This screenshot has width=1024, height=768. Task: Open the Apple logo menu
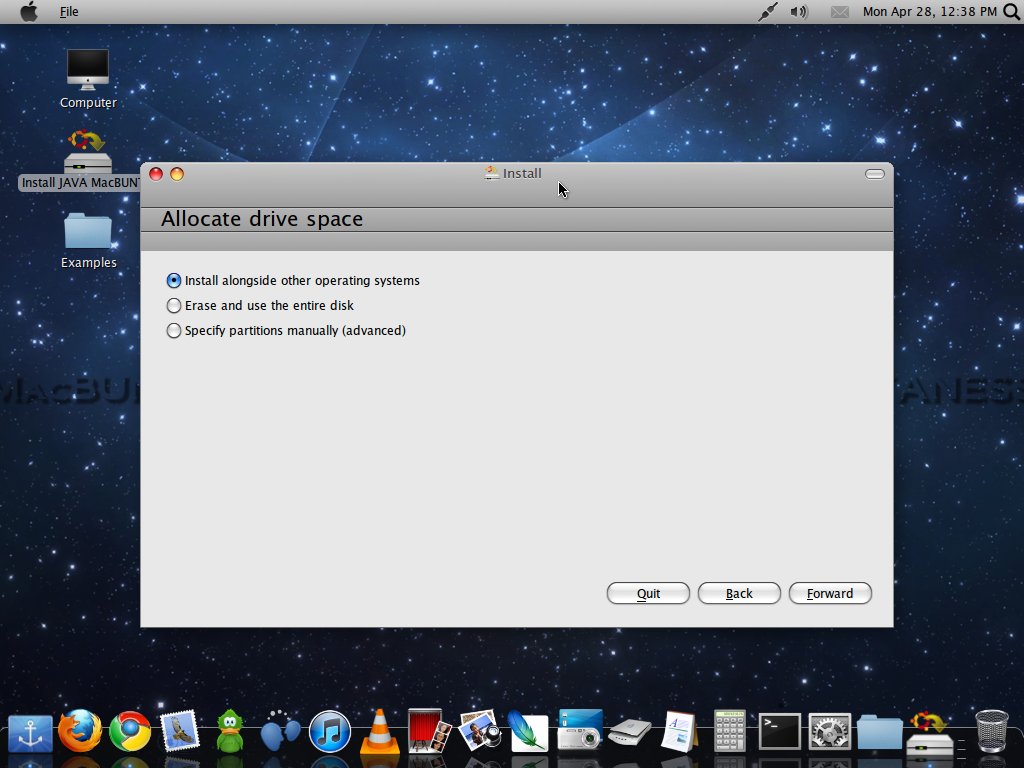tap(29, 12)
